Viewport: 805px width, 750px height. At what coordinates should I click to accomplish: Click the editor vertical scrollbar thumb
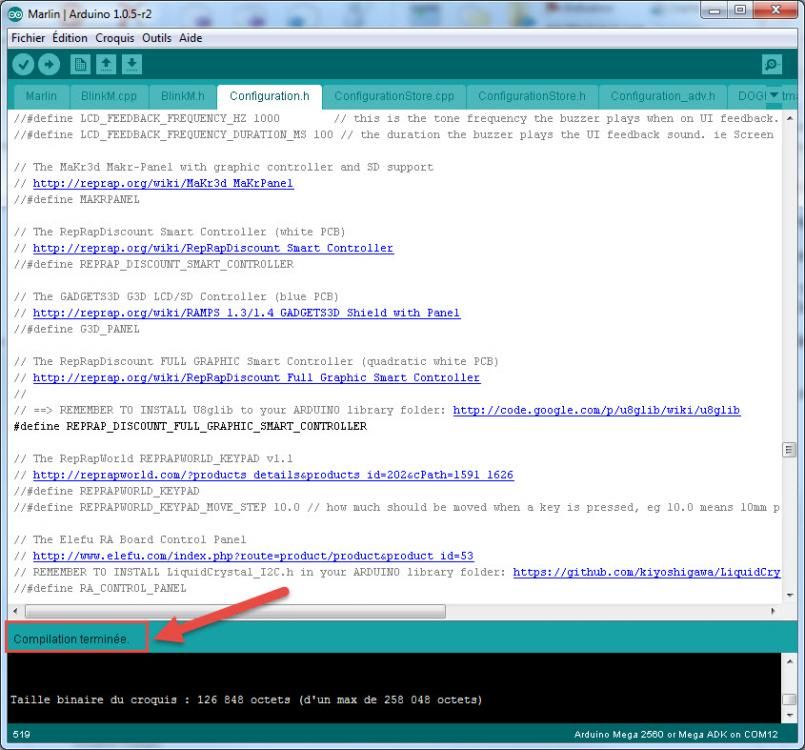tap(789, 450)
